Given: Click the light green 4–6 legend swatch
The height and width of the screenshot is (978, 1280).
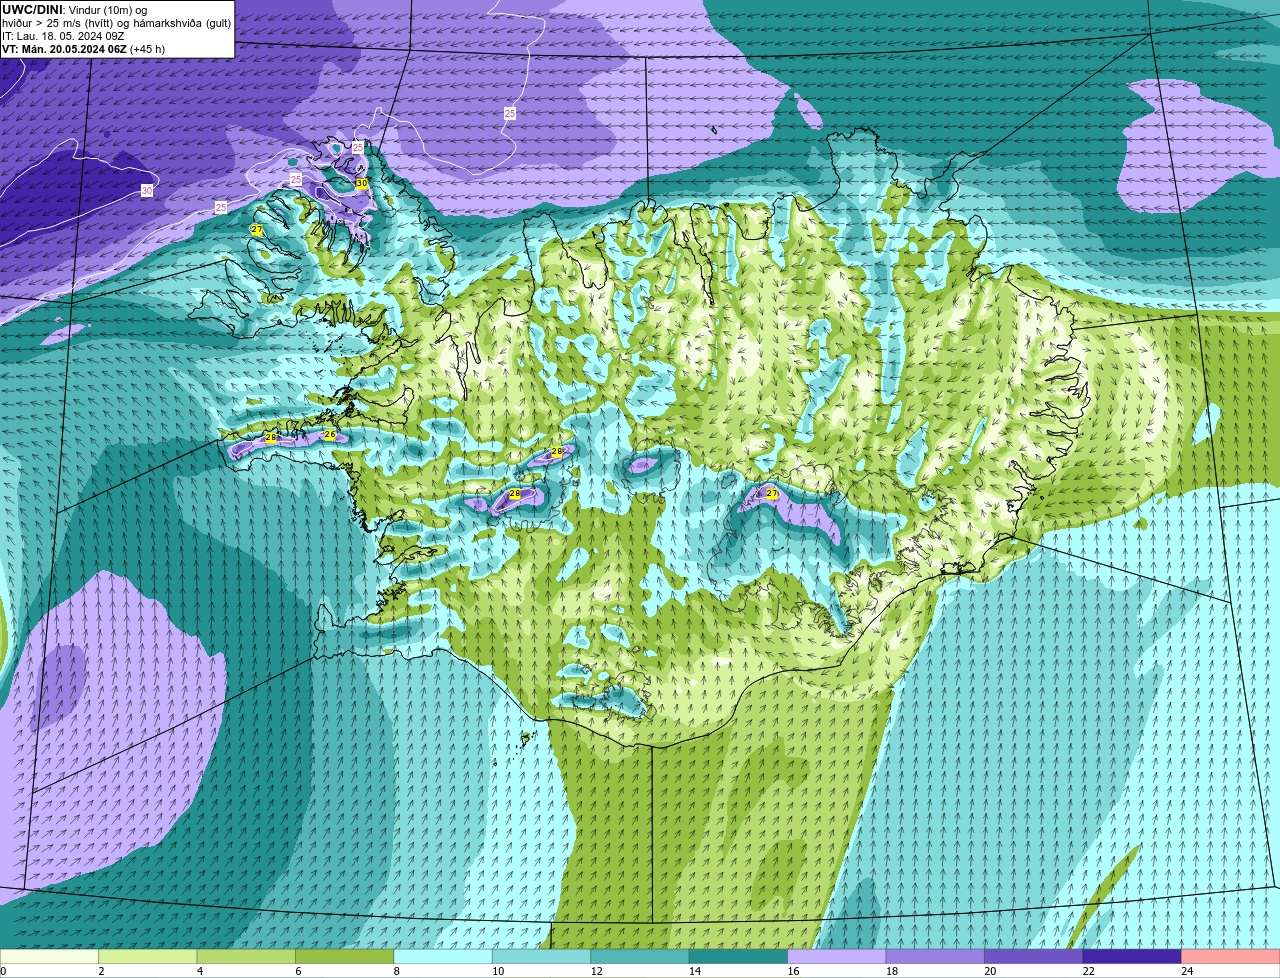Looking at the screenshot, I should pyautogui.click(x=247, y=956).
